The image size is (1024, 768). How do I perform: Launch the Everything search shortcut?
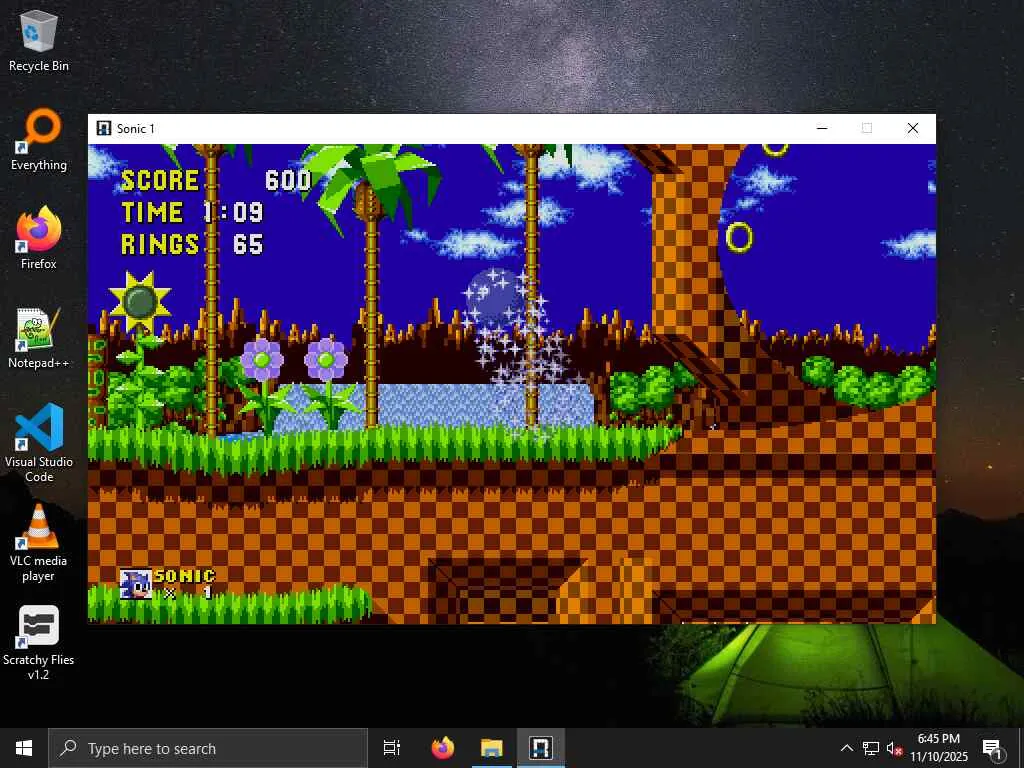(x=39, y=140)
